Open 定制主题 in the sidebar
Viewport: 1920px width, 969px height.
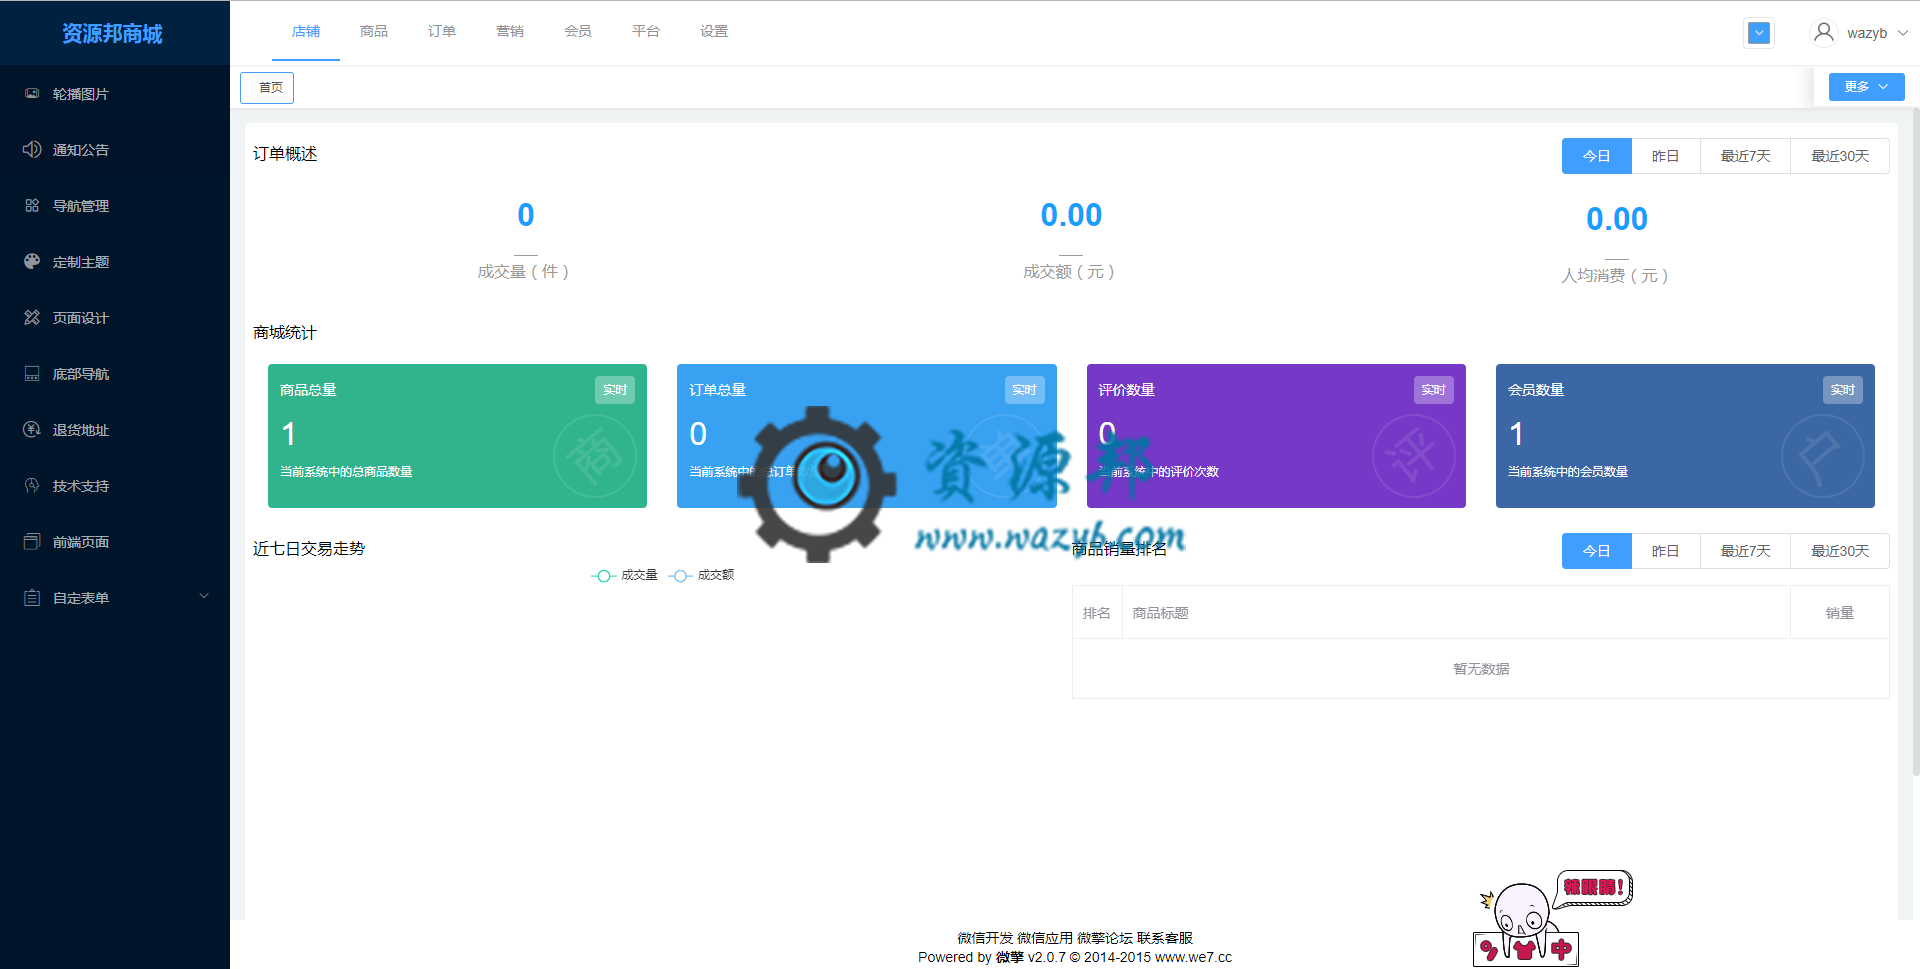(115, 261)
